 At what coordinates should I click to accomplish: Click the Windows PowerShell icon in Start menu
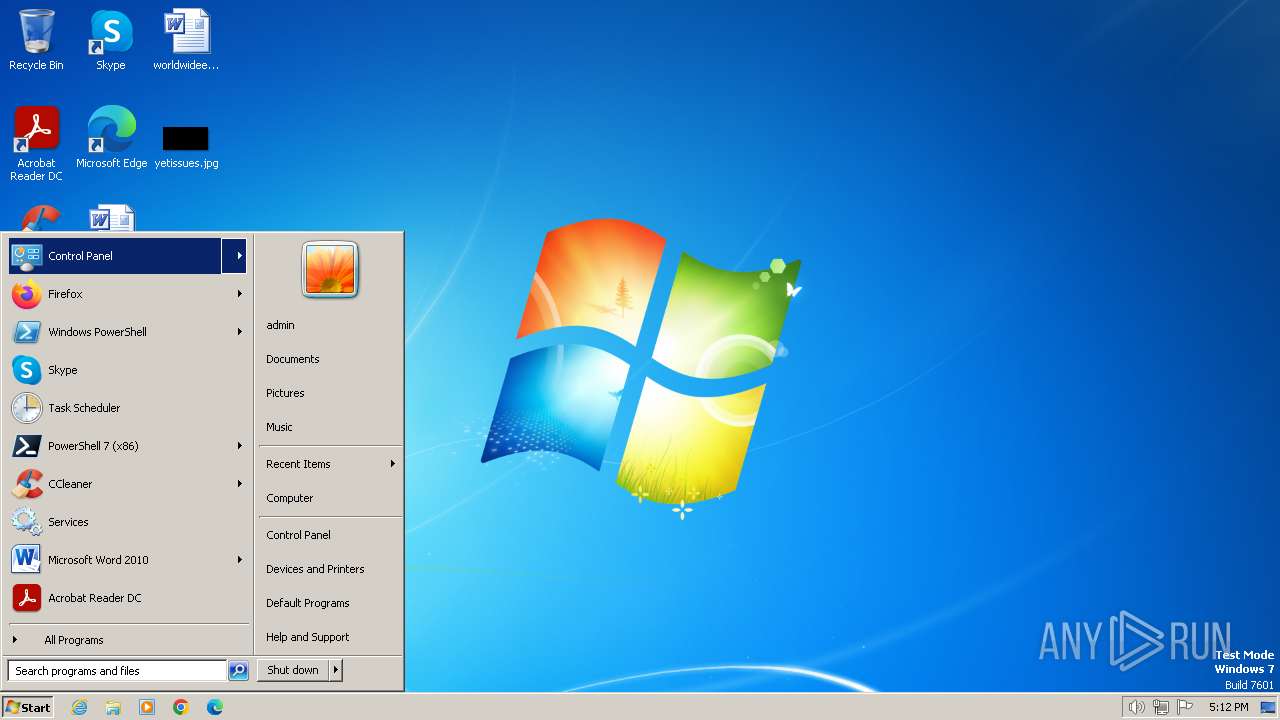27,332
